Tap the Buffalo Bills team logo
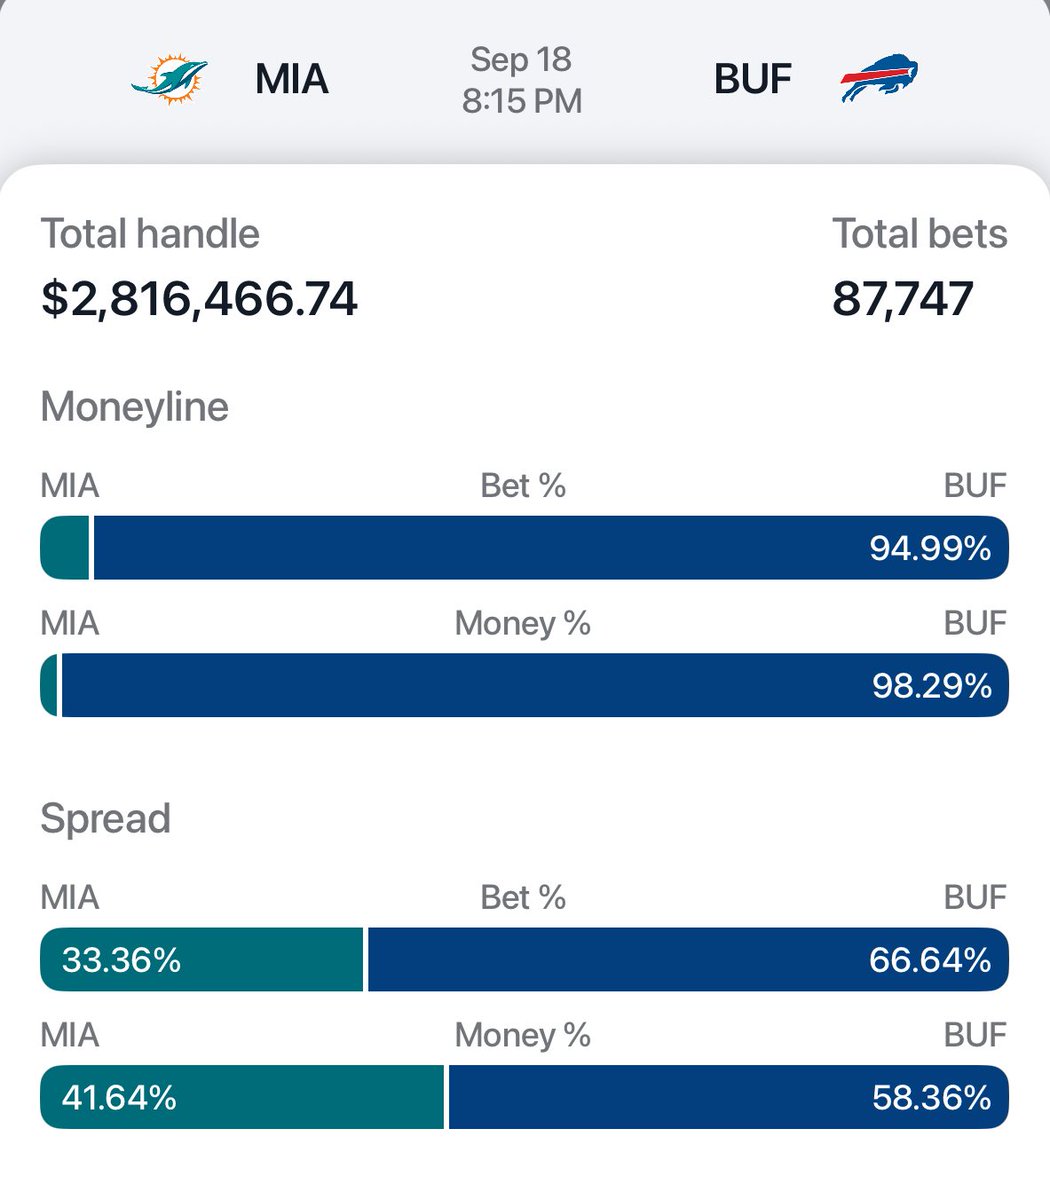 point(879,79)
